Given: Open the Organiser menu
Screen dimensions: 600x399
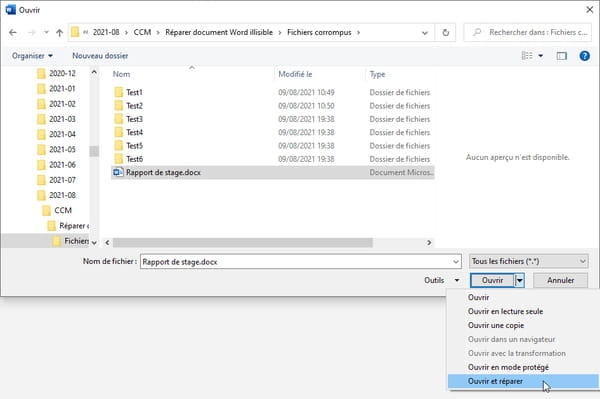Looking at the screenshot, I should coord(32,56).
